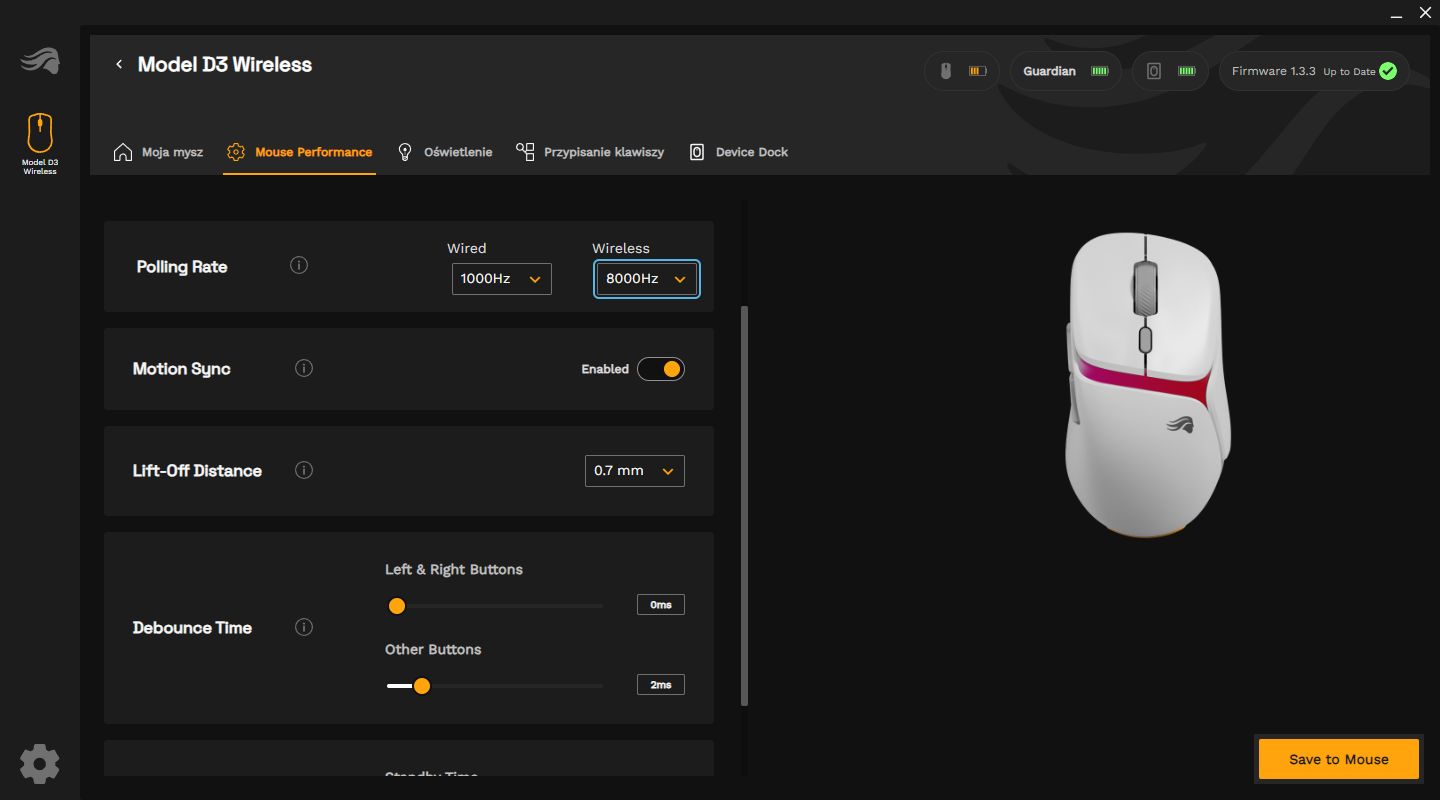Click the mouse battery status indicator
The image size is (1440, 800).
click(x=961, y=72)
